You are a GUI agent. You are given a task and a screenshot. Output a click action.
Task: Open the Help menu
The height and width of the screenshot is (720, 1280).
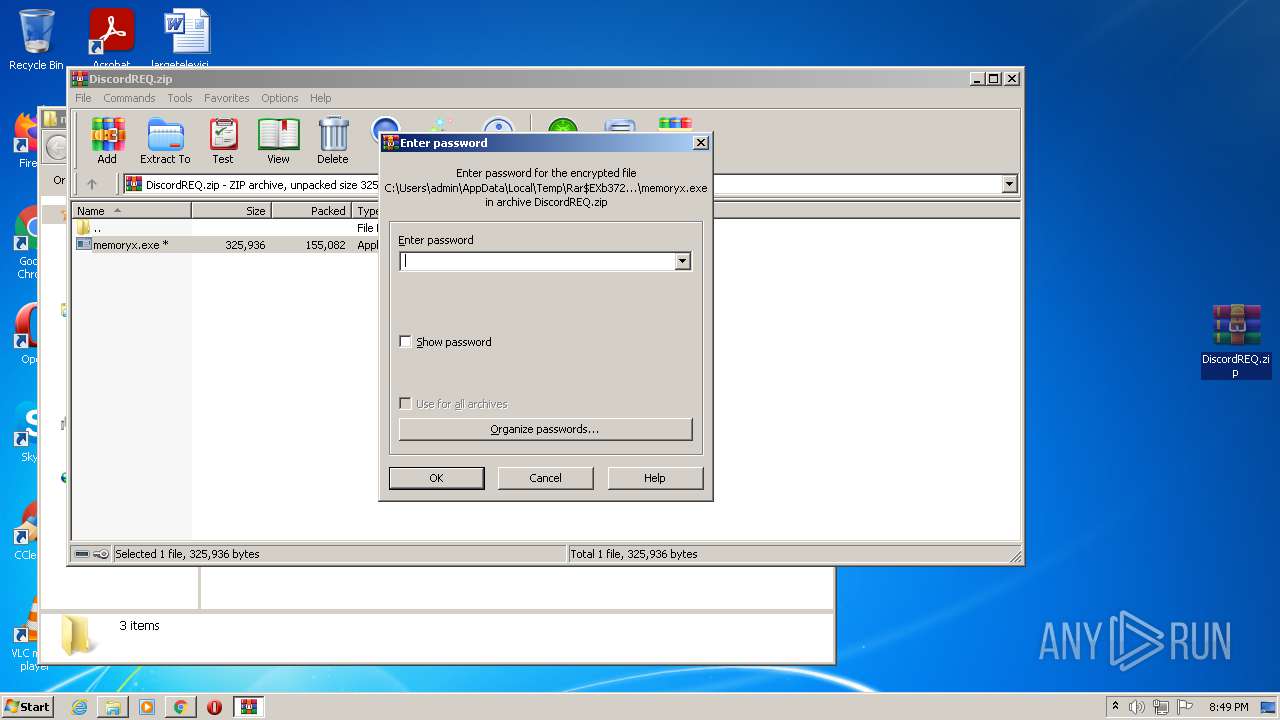click(x=320, y=98)
